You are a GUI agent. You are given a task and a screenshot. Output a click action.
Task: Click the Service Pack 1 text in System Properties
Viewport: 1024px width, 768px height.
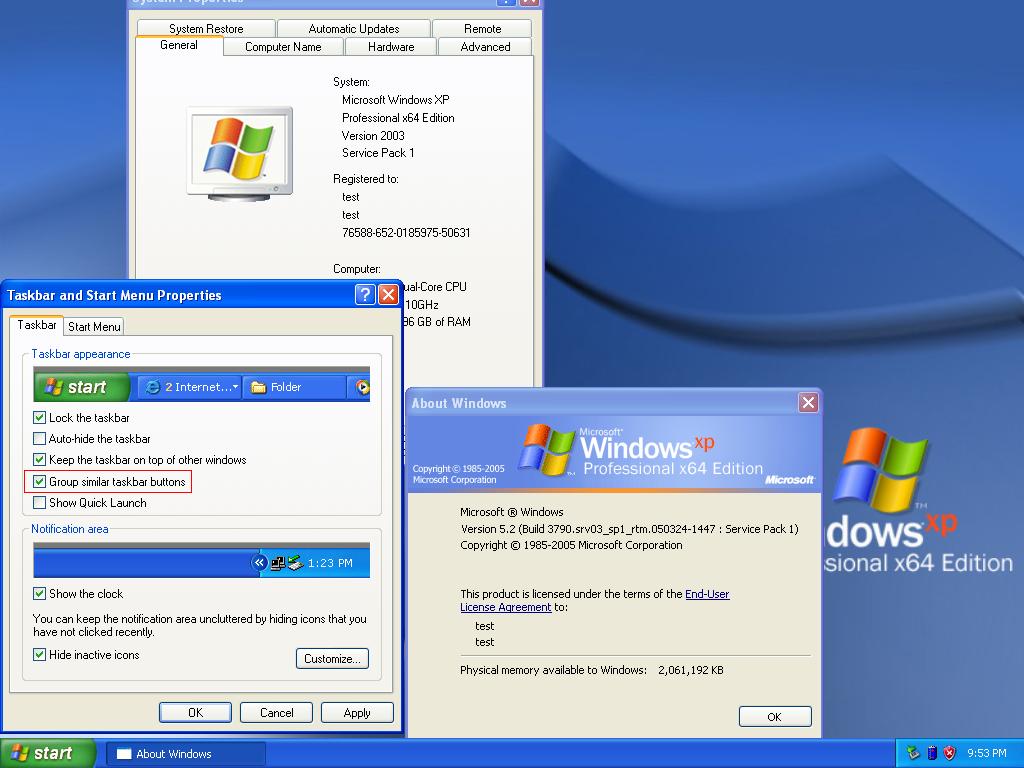pos(377,153)
